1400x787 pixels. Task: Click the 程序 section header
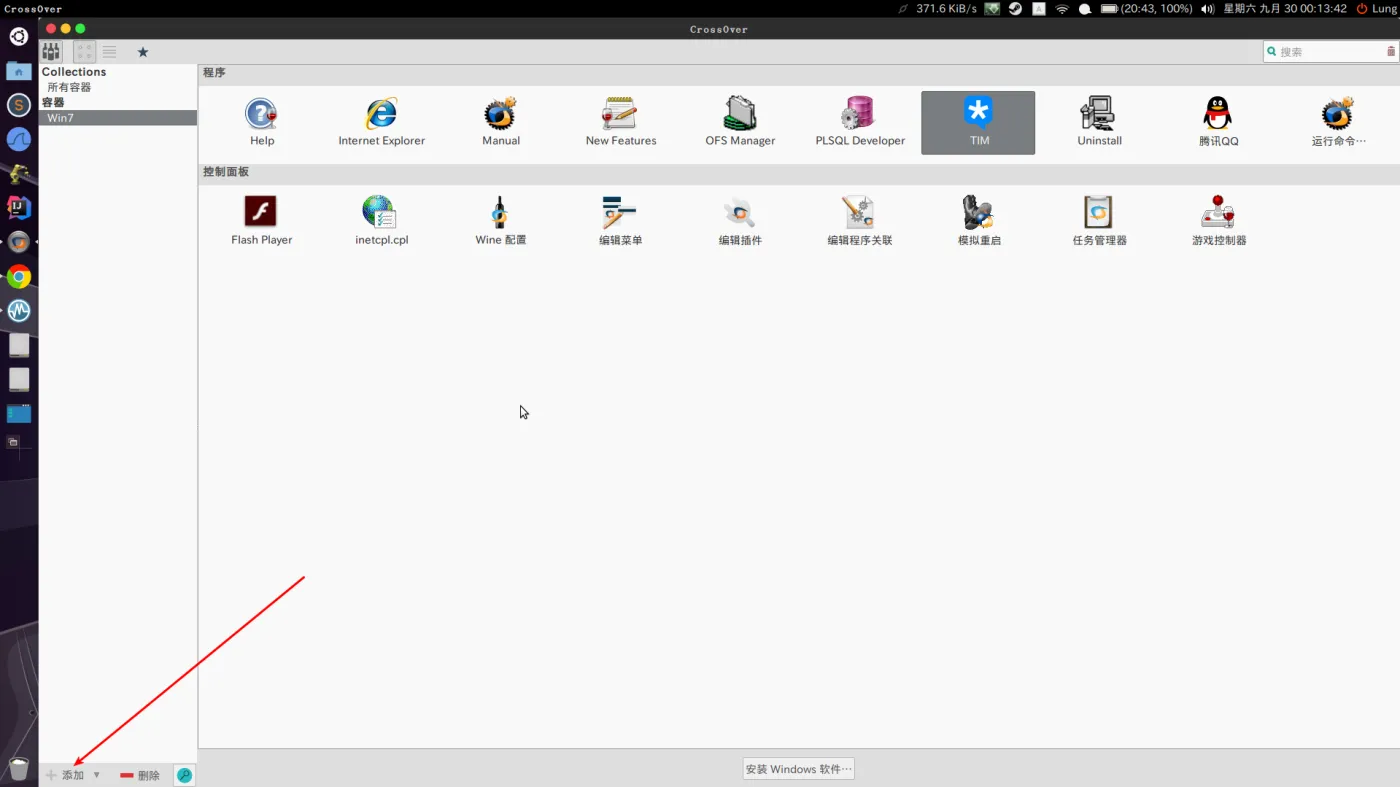tap(214, 73)
